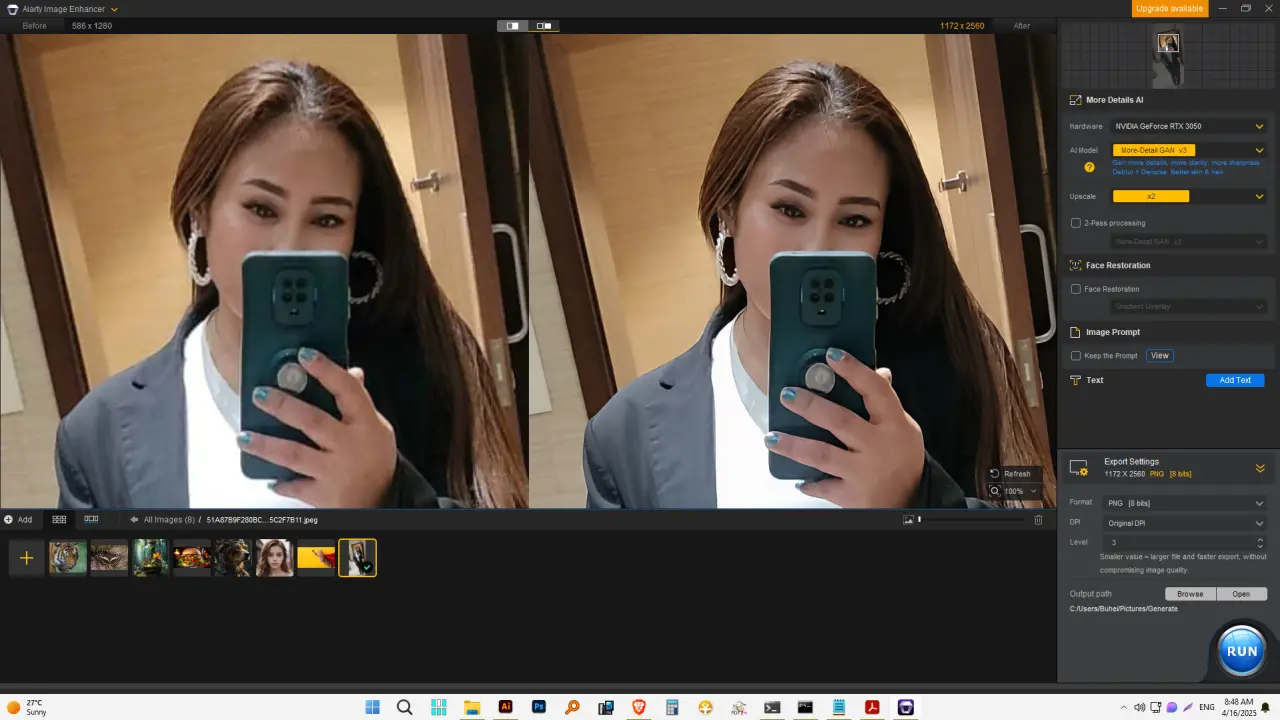Open the DPI Original DPI dropdown
Screen dimensions: 1280x720
pyautogui.click(x=1184, y=523)
